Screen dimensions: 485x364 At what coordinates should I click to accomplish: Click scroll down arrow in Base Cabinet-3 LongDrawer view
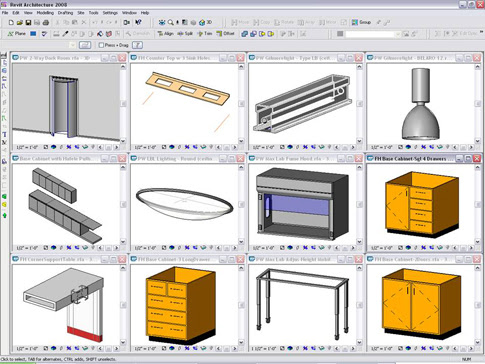[x=241, y=342]
